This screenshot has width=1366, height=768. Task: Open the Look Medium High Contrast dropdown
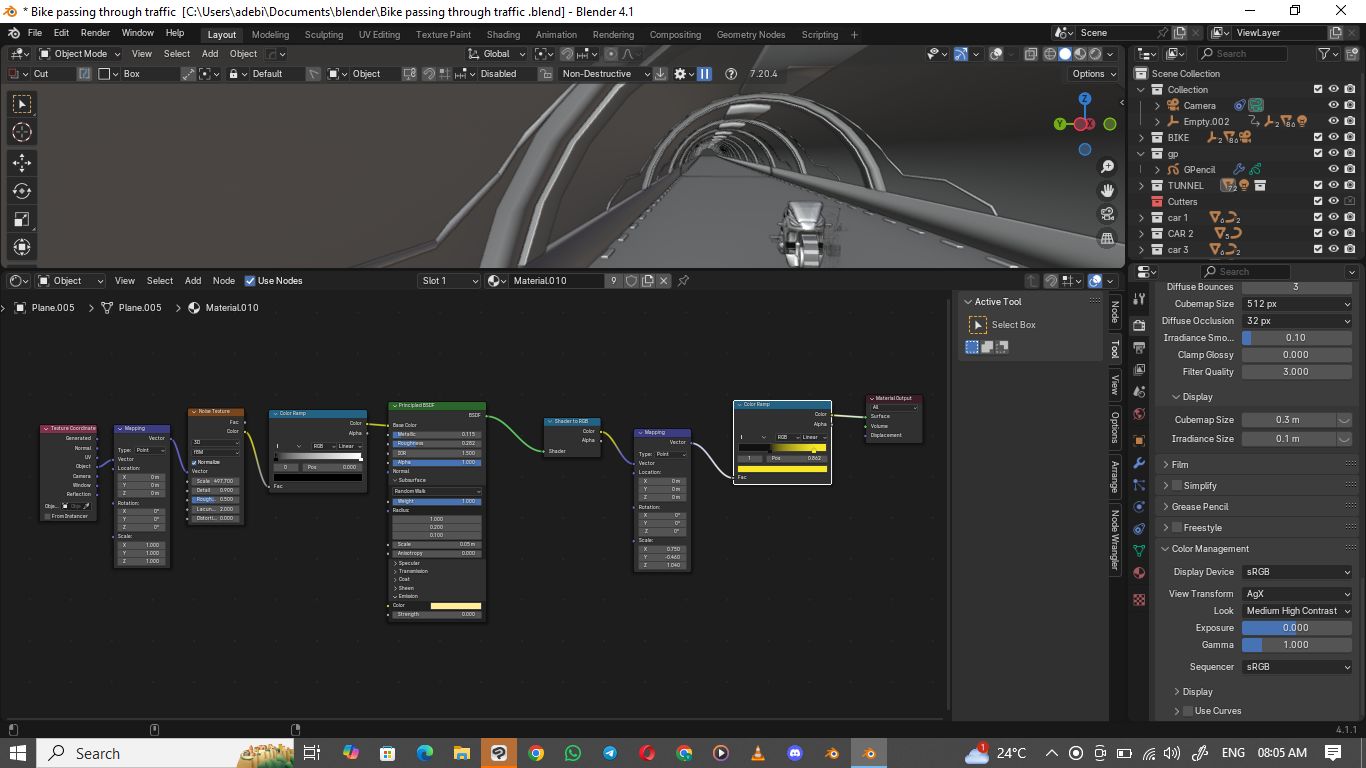click(1297, 611)
